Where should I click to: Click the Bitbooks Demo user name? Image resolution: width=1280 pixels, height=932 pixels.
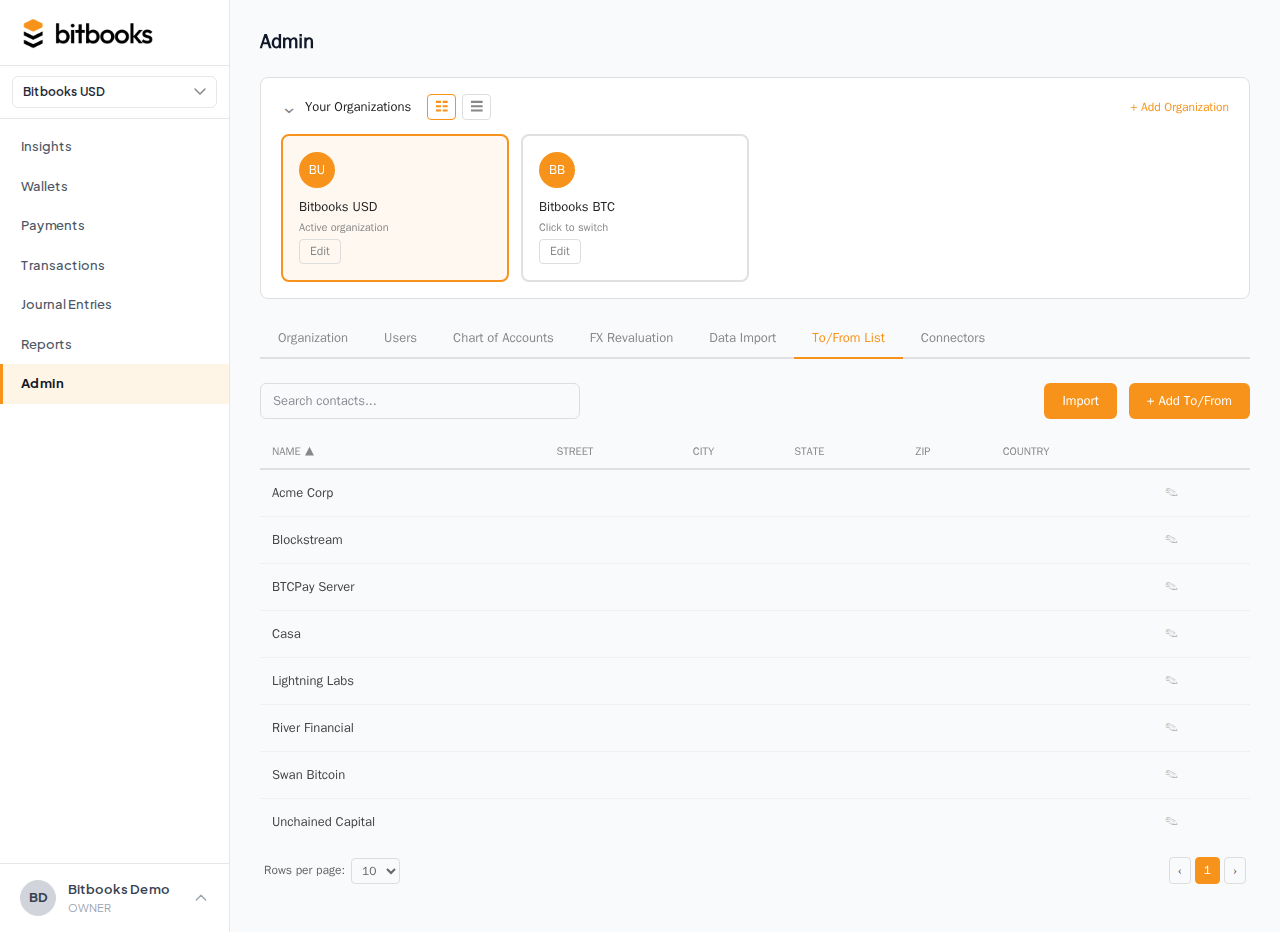[x=119, y=889]
